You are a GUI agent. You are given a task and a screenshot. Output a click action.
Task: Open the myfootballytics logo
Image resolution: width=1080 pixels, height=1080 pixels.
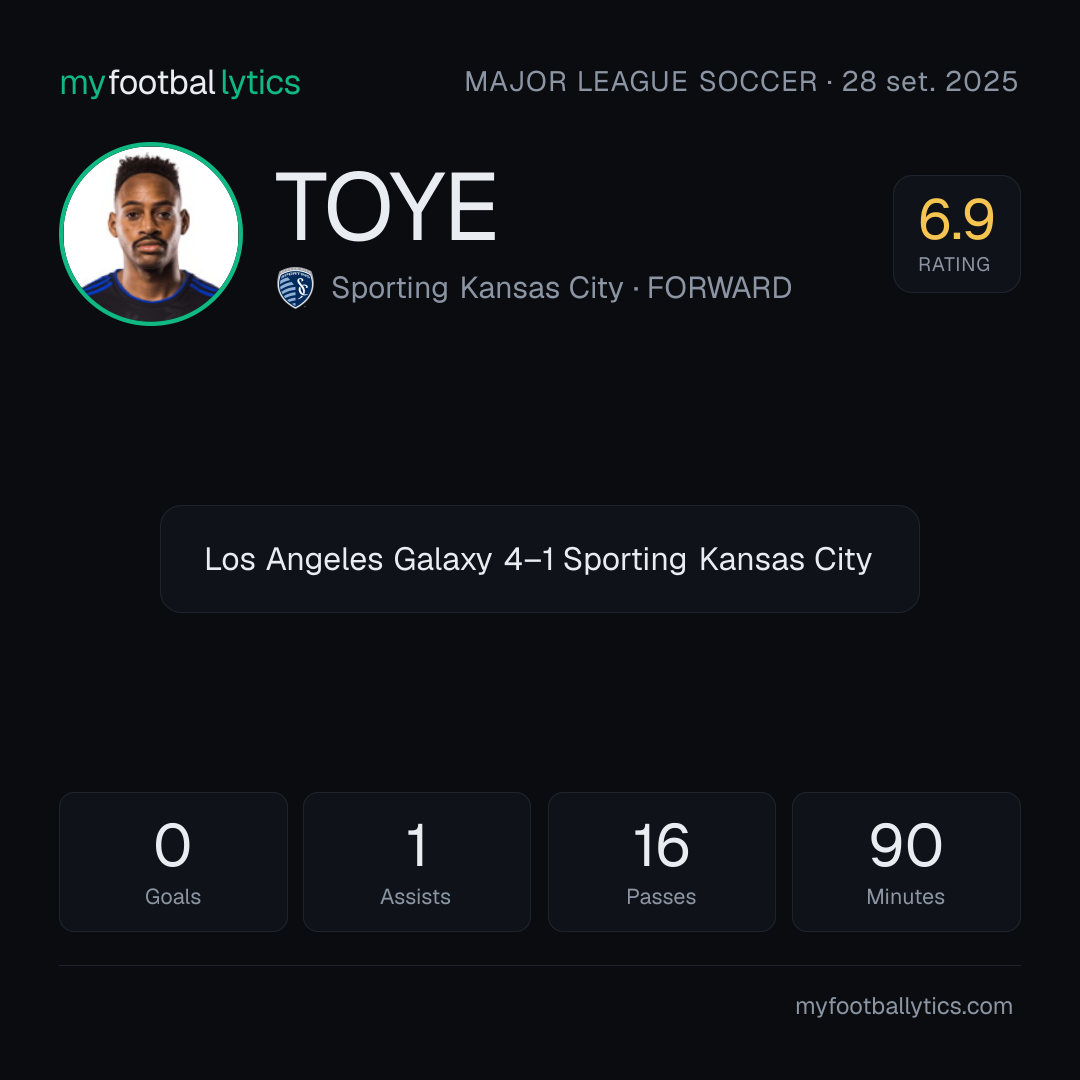click(180, 83)
